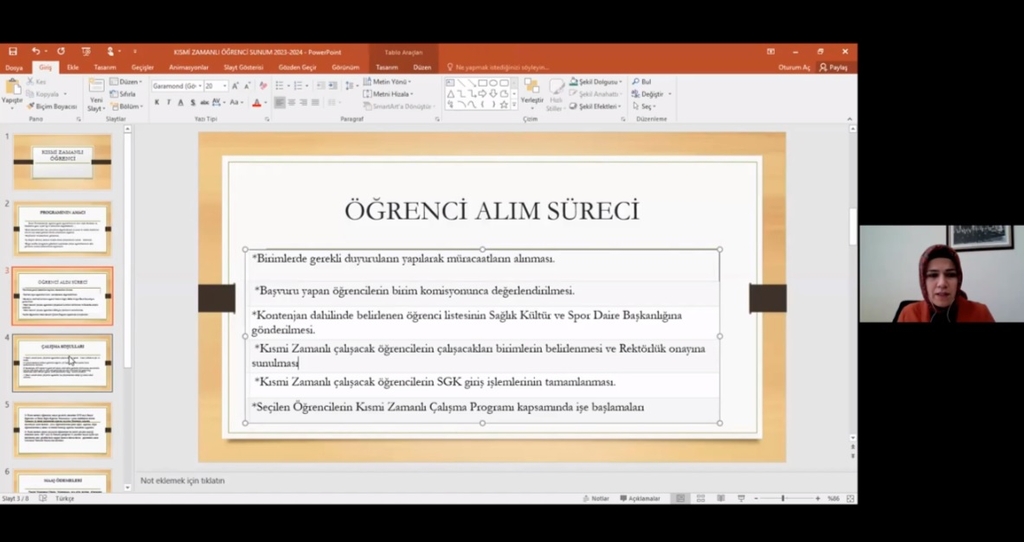Open Metin Yönü text direction dropdown
This screenshot has width=1024, height=542.
(387, 82)
